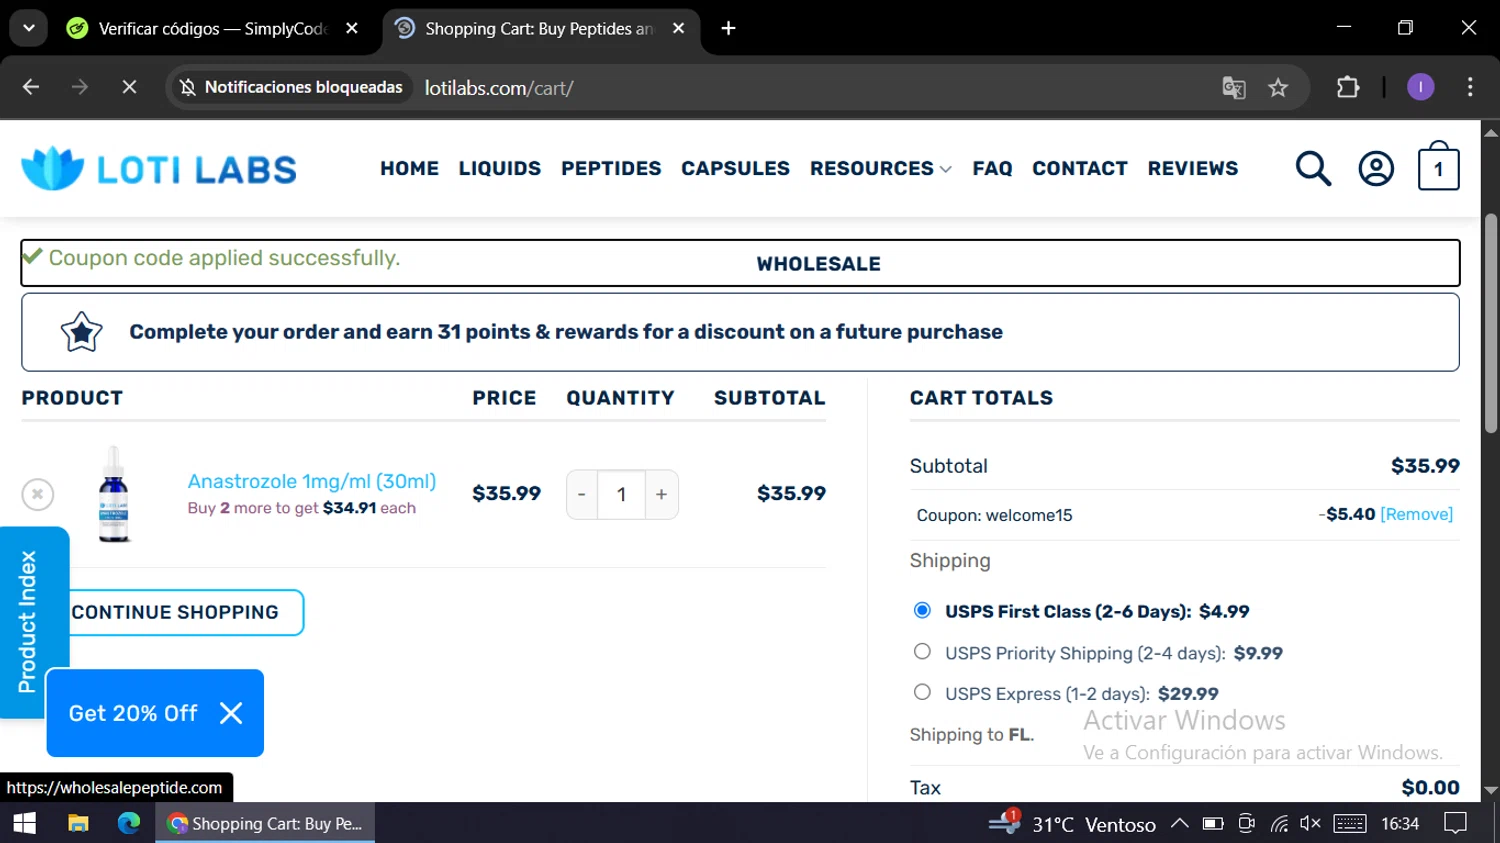Open a new browser tab

pyautogui.click(x=729, y=28)
